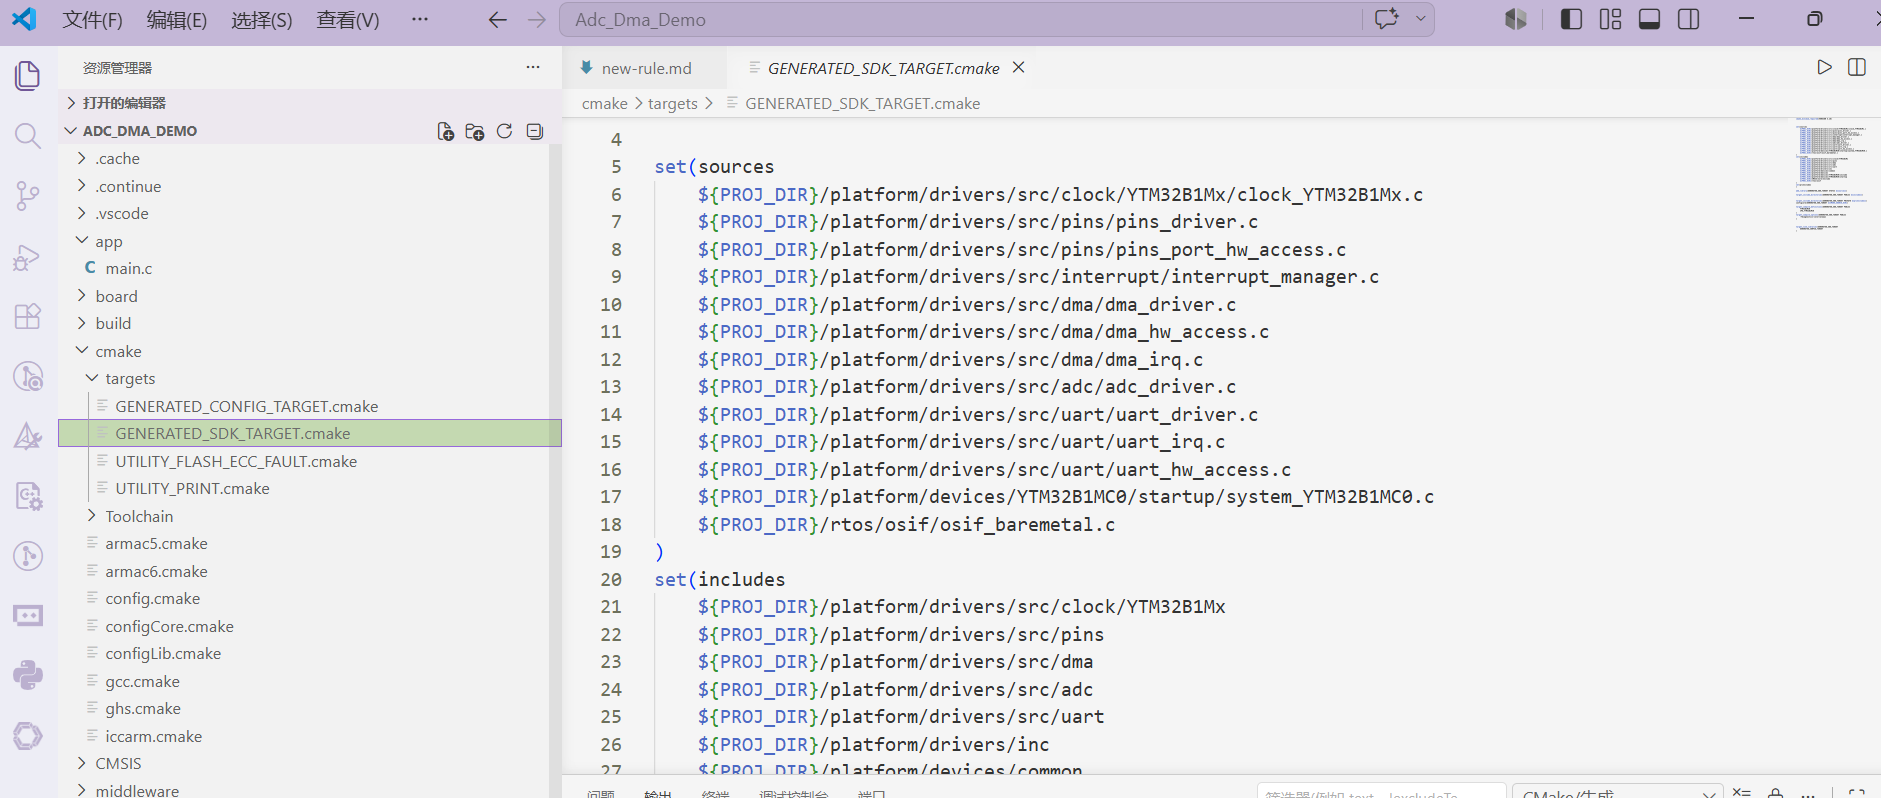Toggle the secondary side bar
Viewport: 1881px width, 798px height.
pyautogui.click(x=1689, y=19)
